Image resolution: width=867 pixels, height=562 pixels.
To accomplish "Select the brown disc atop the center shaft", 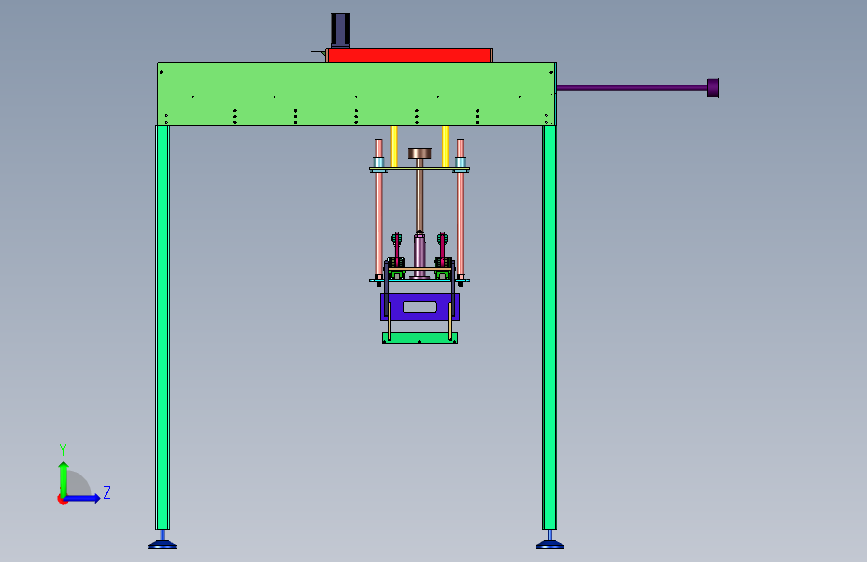I will [x=420, y=153].
